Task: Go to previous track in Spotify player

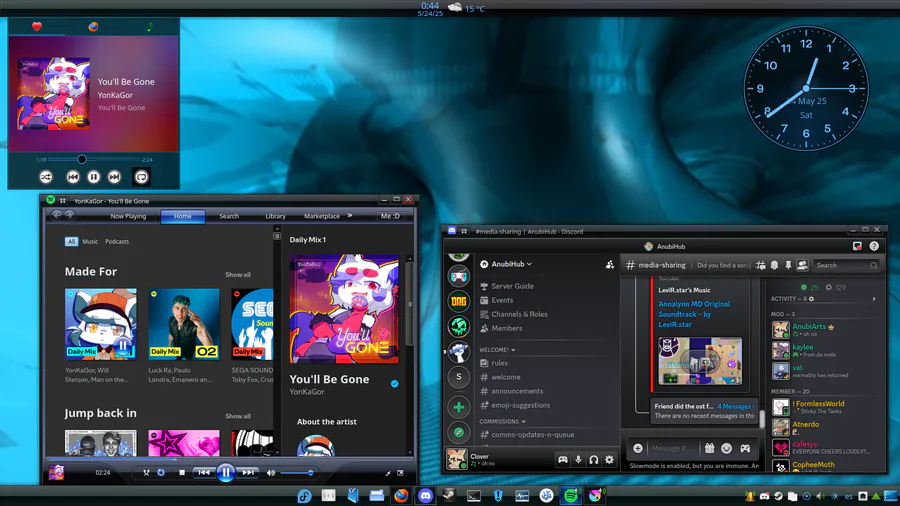Action: (203, 473)
